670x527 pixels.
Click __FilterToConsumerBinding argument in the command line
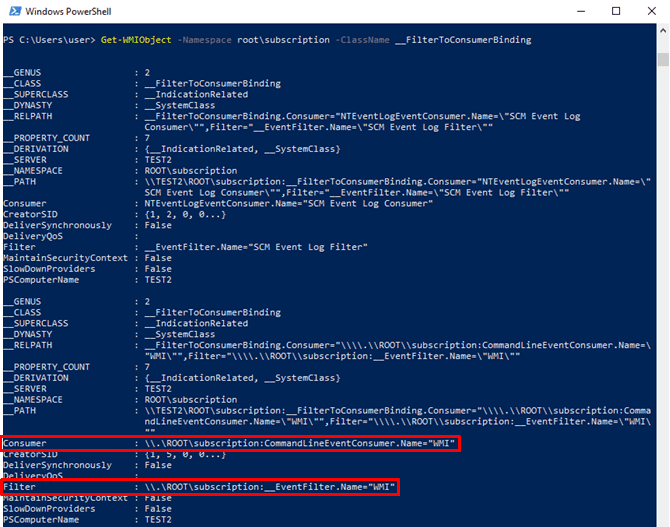click(x=463, y=40)
